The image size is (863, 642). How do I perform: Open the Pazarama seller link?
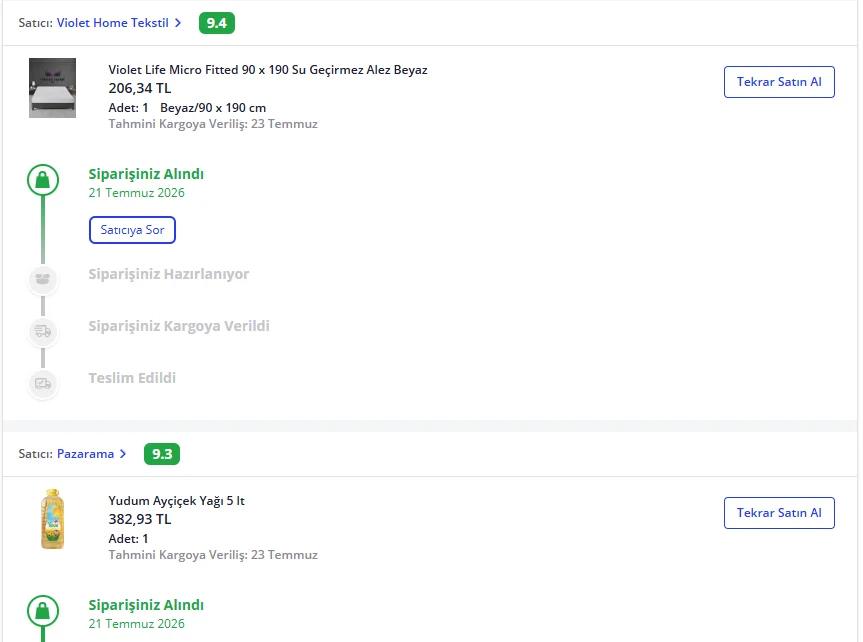[x=85, y=454]
